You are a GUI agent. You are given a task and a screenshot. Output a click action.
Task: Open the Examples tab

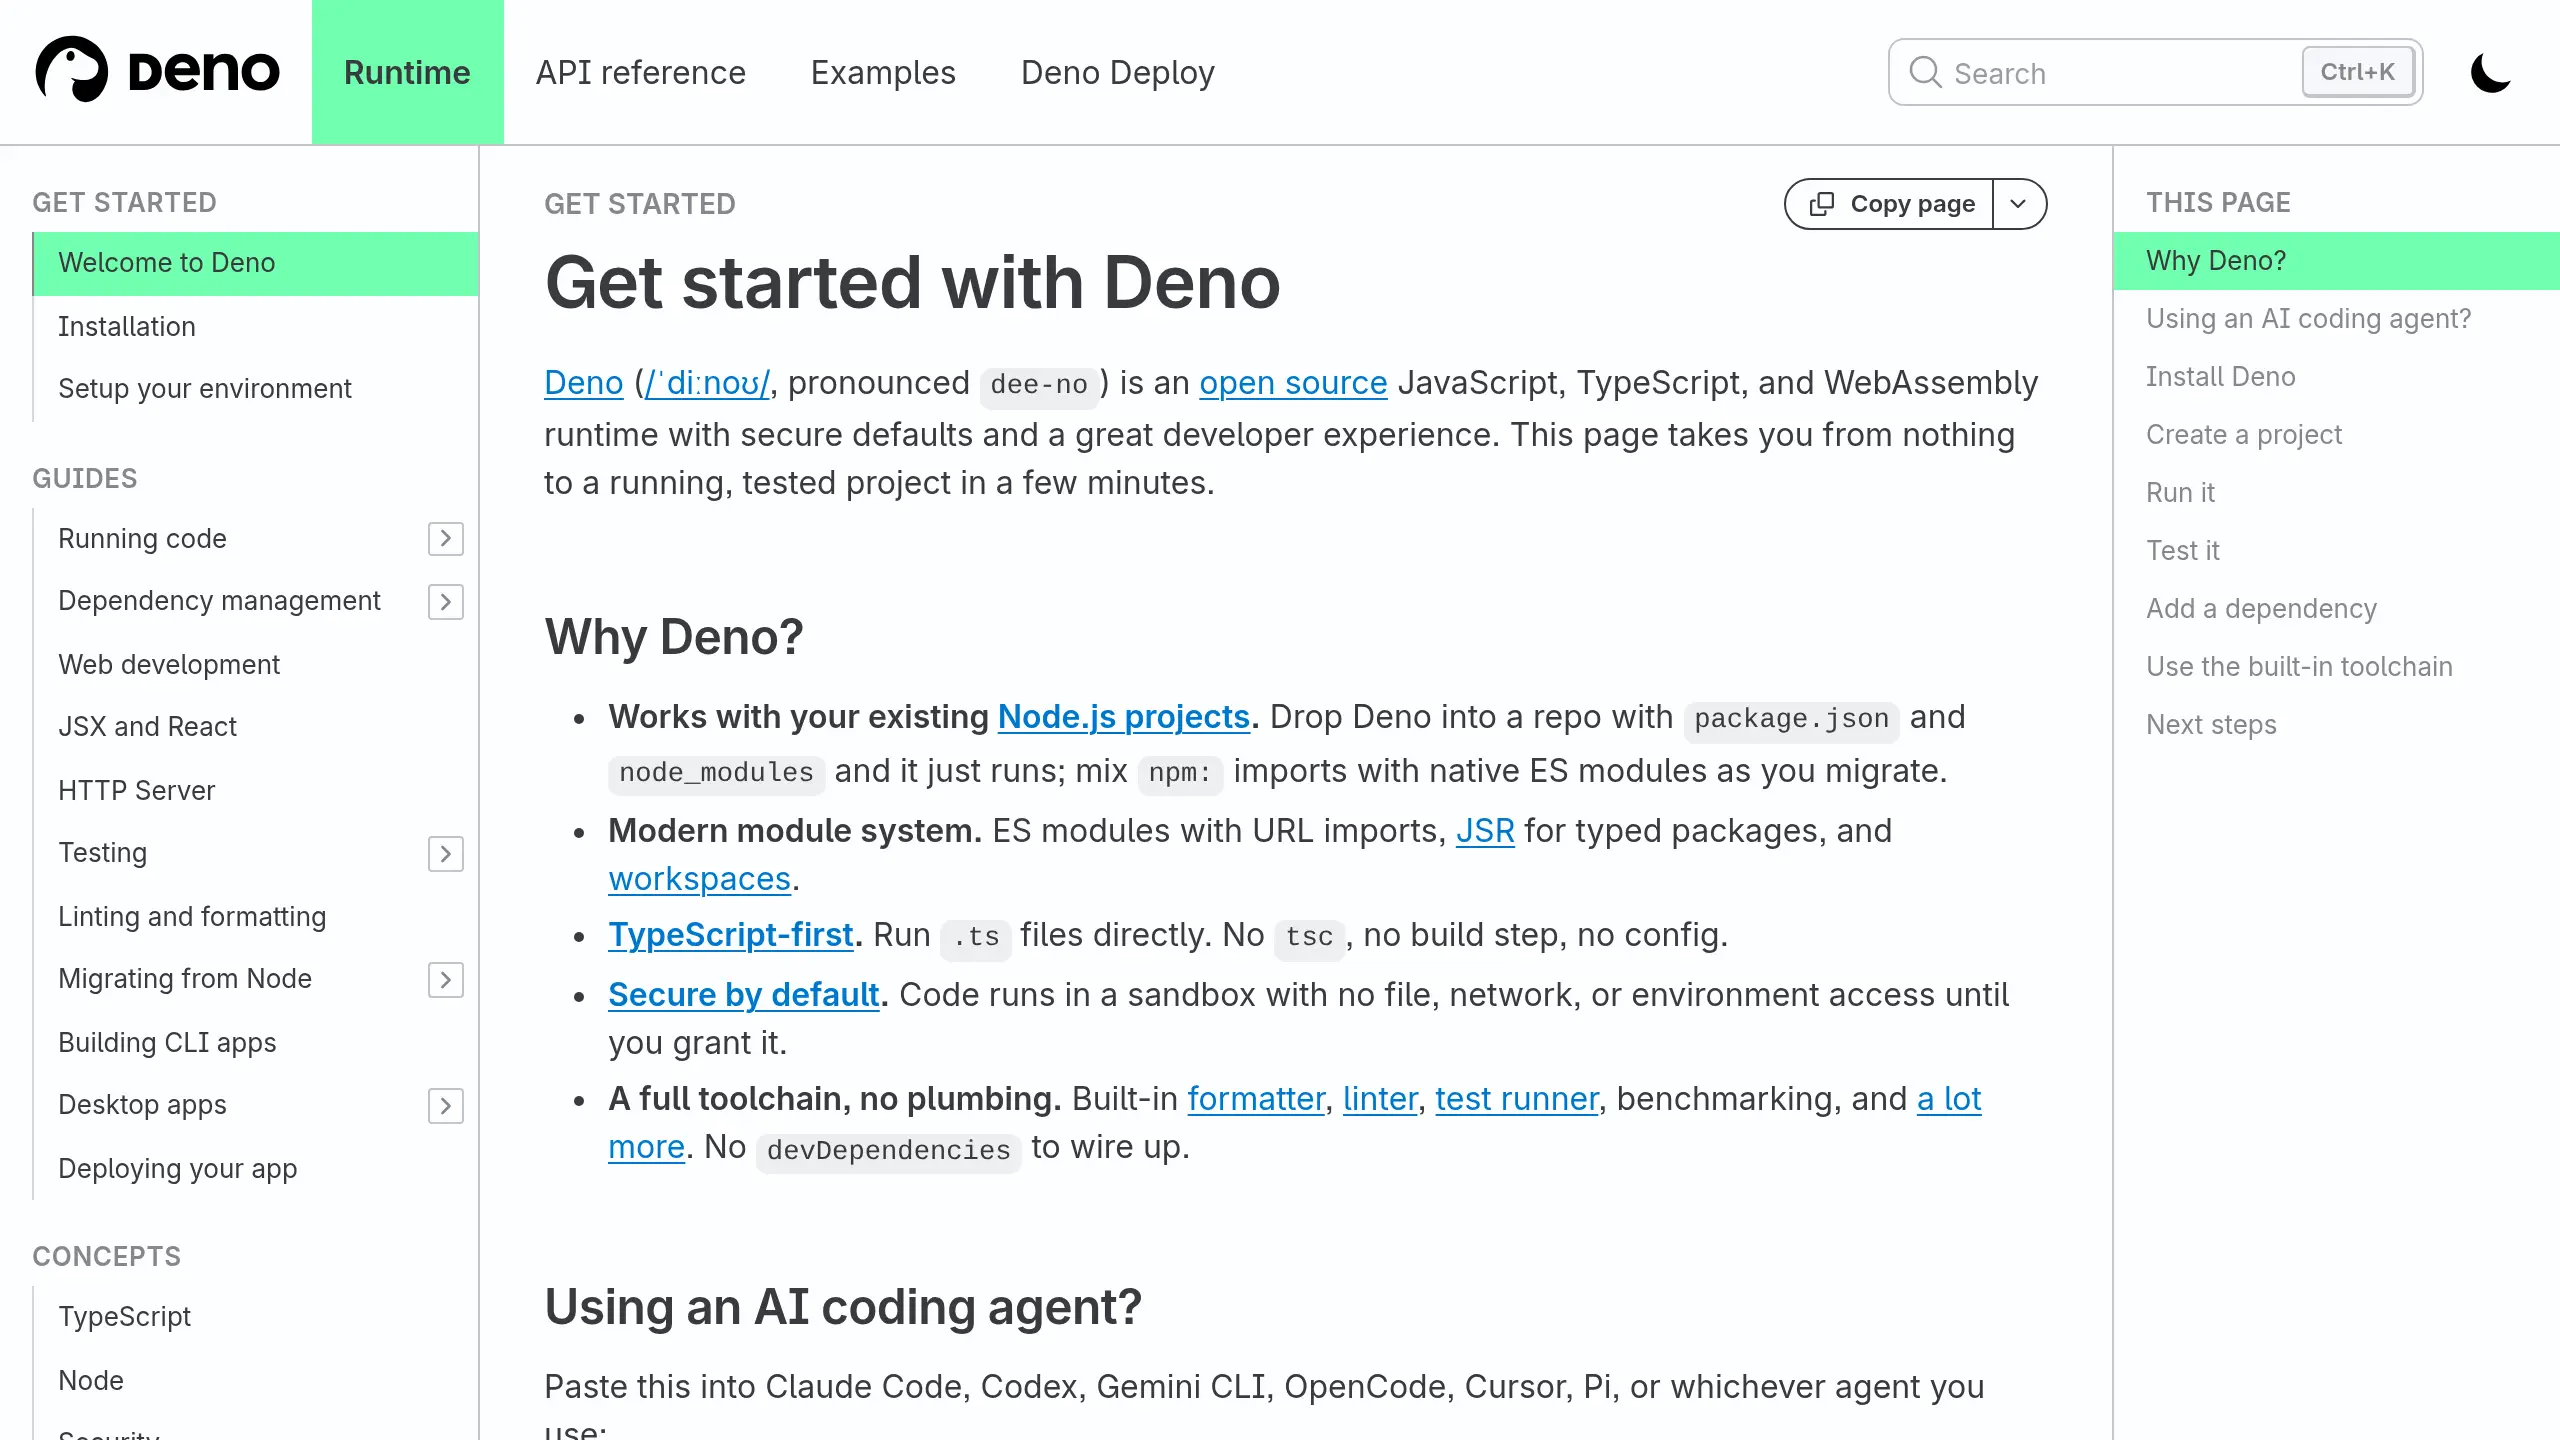883,72
